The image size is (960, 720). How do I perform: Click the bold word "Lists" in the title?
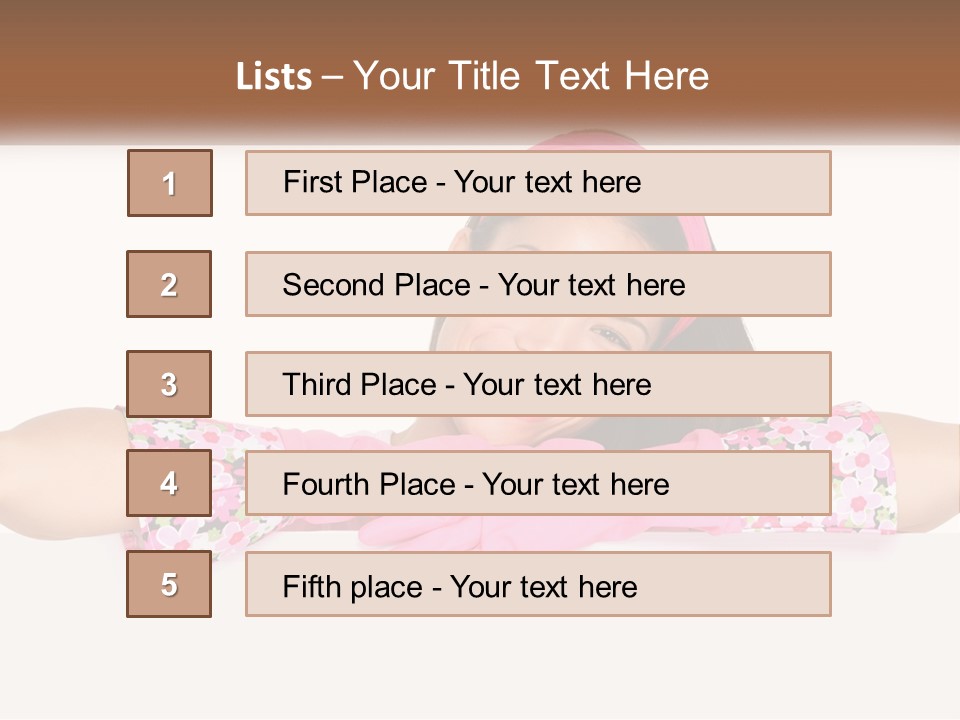pyautogui.click(x=274, y=77)
